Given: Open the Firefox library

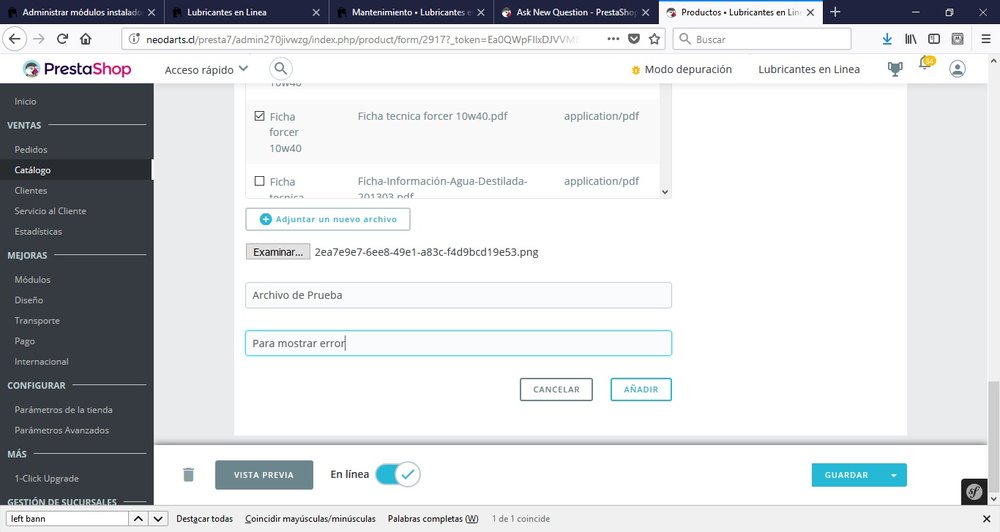Looking at the screenshot, I should (x=911, y=39).
